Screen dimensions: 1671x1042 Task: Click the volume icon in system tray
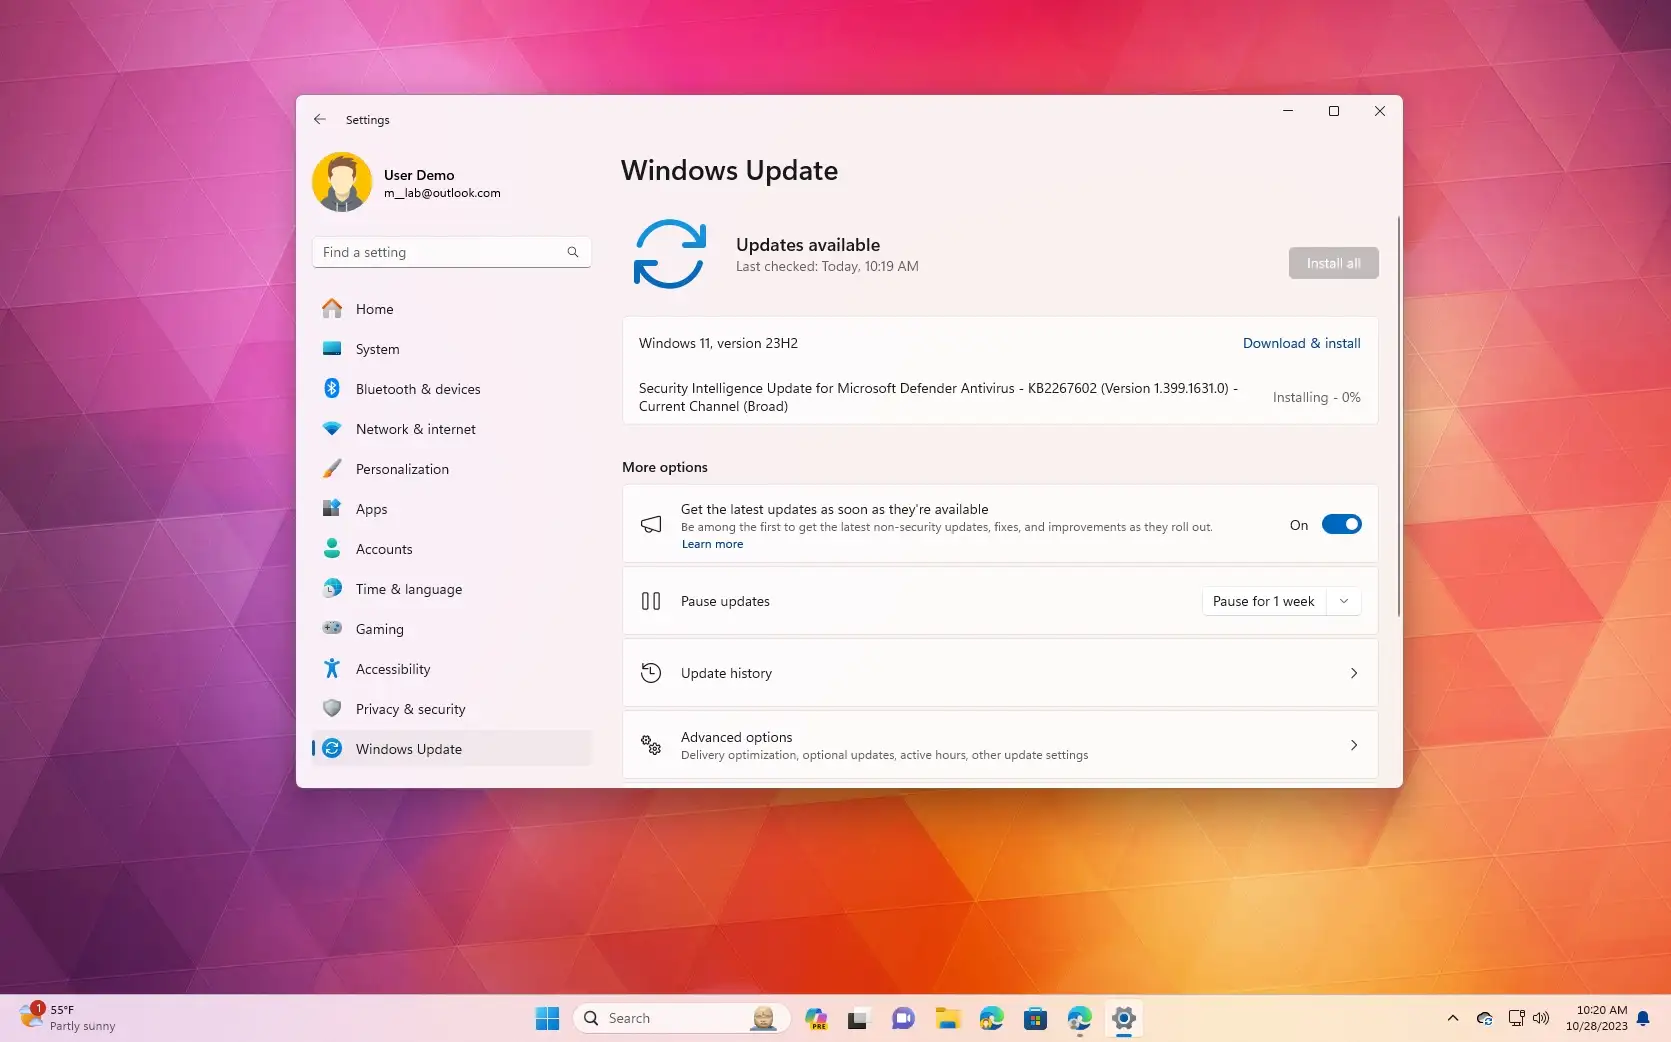(x=1541, y=1017)
